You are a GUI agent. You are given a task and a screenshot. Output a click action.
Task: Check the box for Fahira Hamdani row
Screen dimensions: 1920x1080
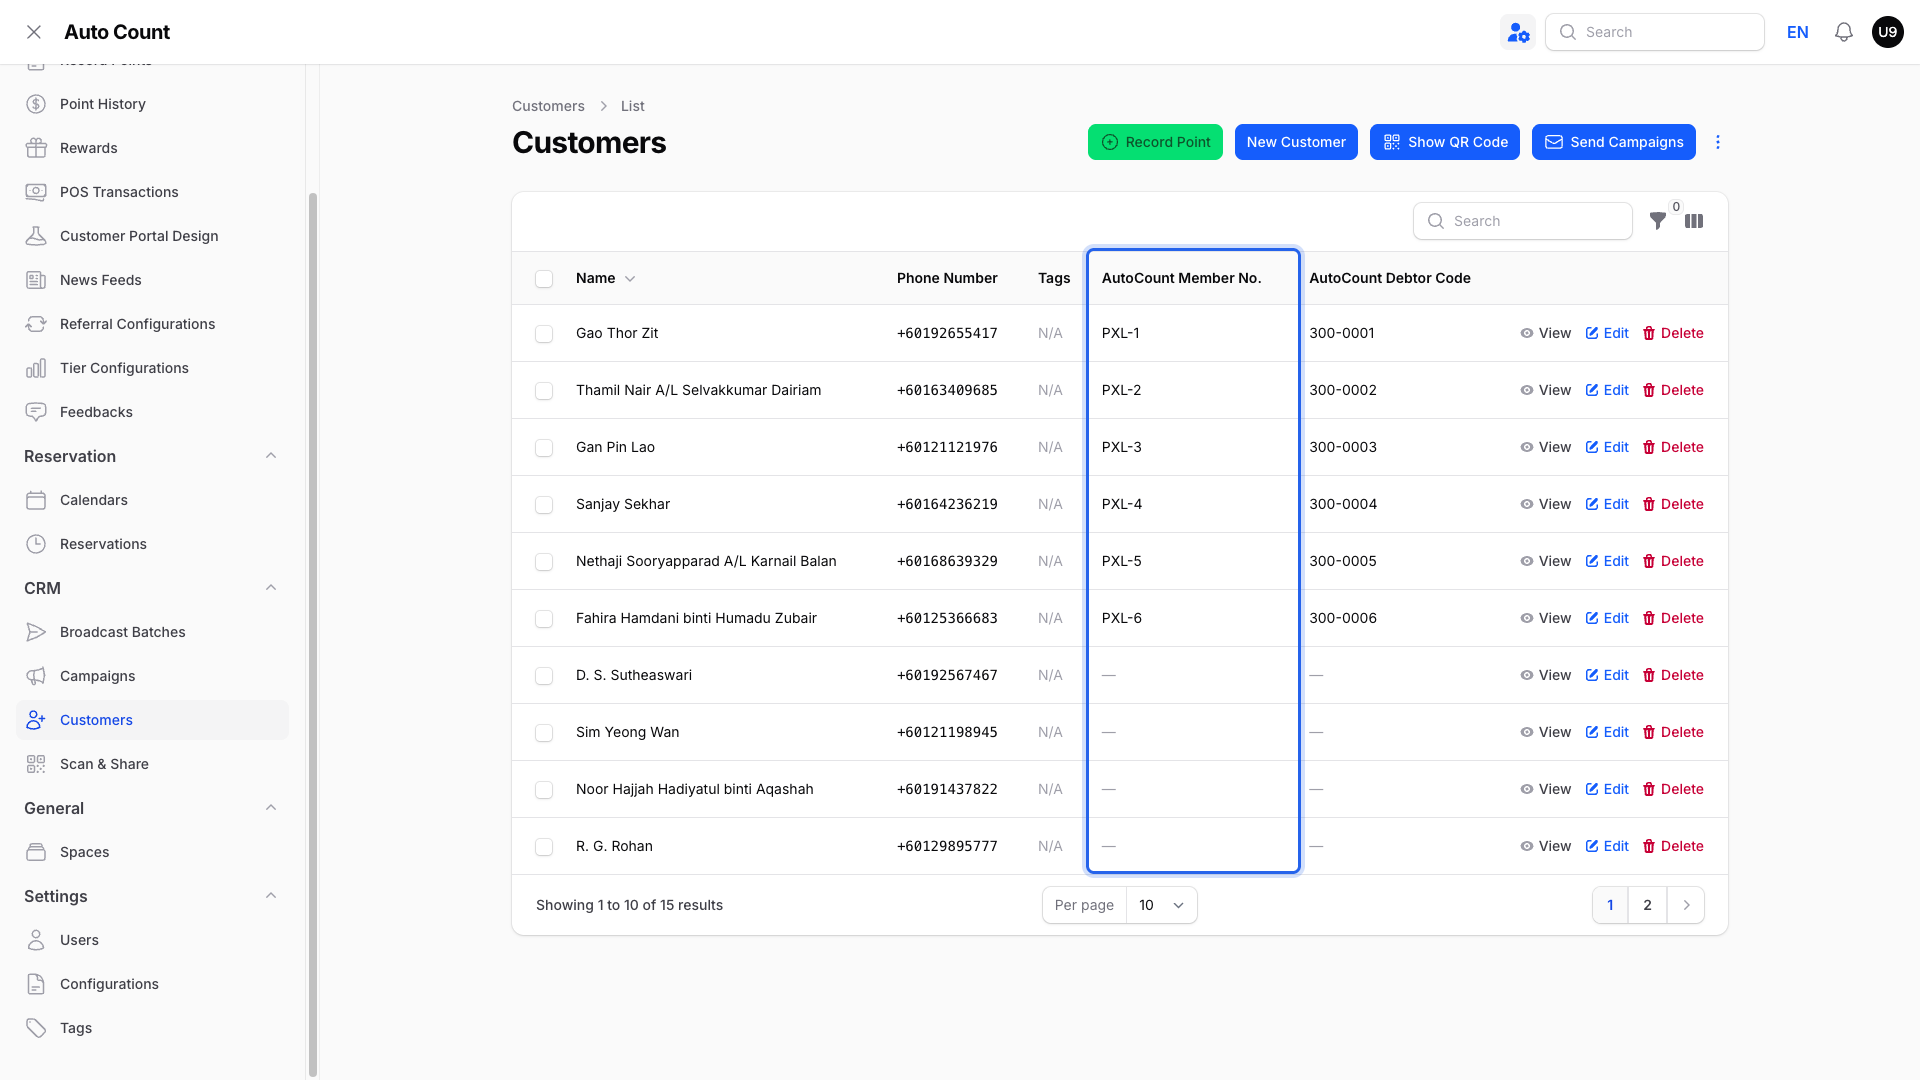(544, 619)
